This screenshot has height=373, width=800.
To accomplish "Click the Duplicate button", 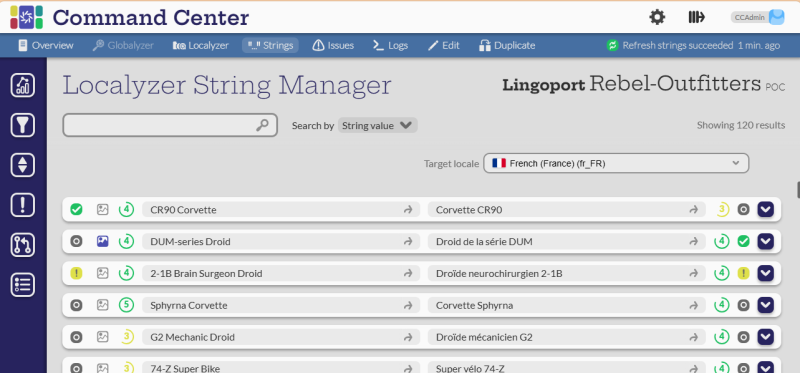I will point(507,45).
